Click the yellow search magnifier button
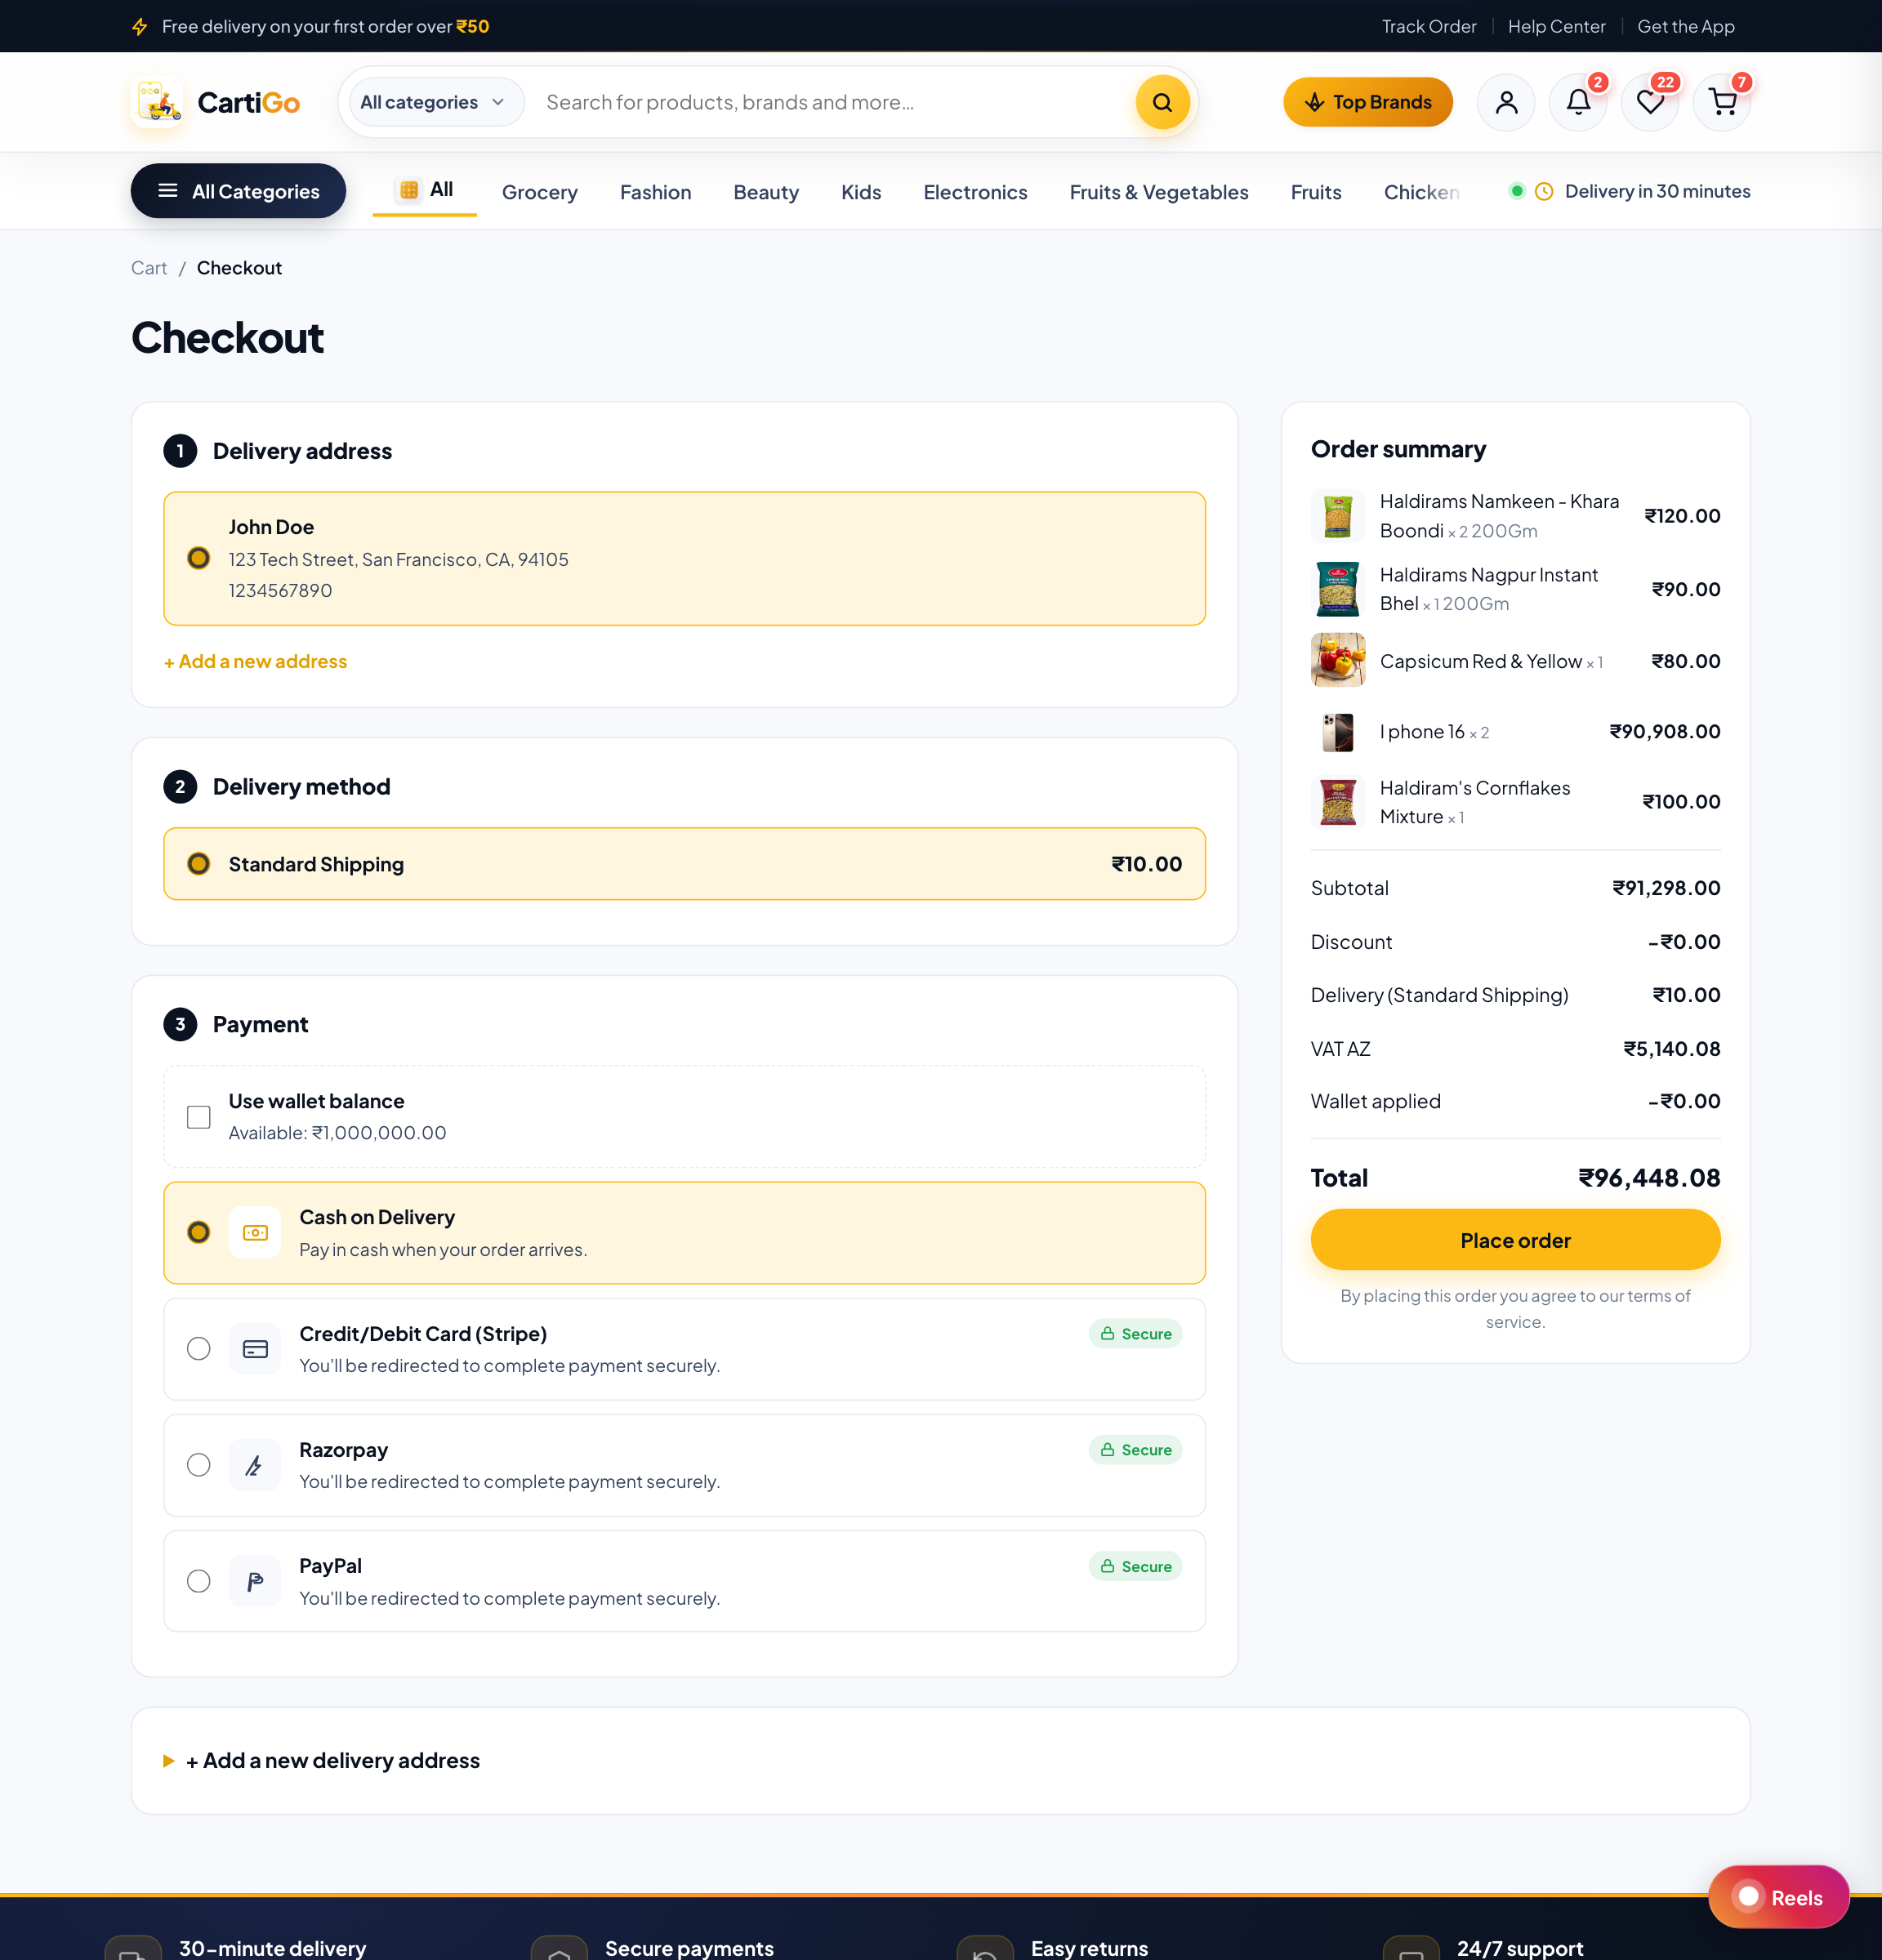Screen dimensions: 1882x1960 pos(1162,102)
